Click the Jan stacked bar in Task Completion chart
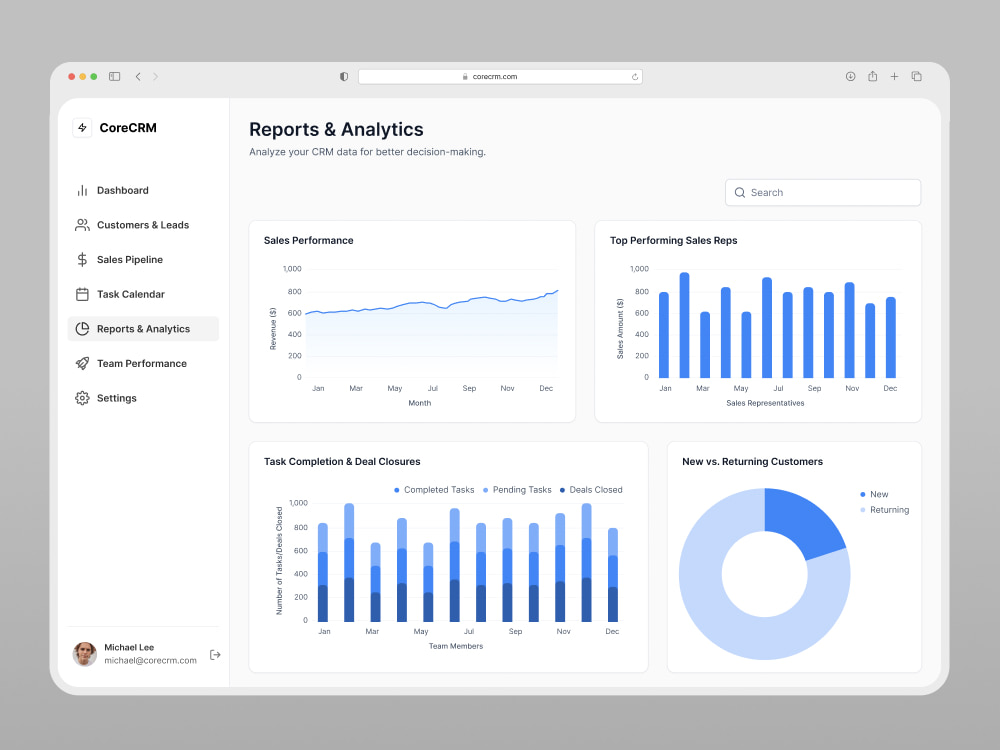 pos(323,572)
